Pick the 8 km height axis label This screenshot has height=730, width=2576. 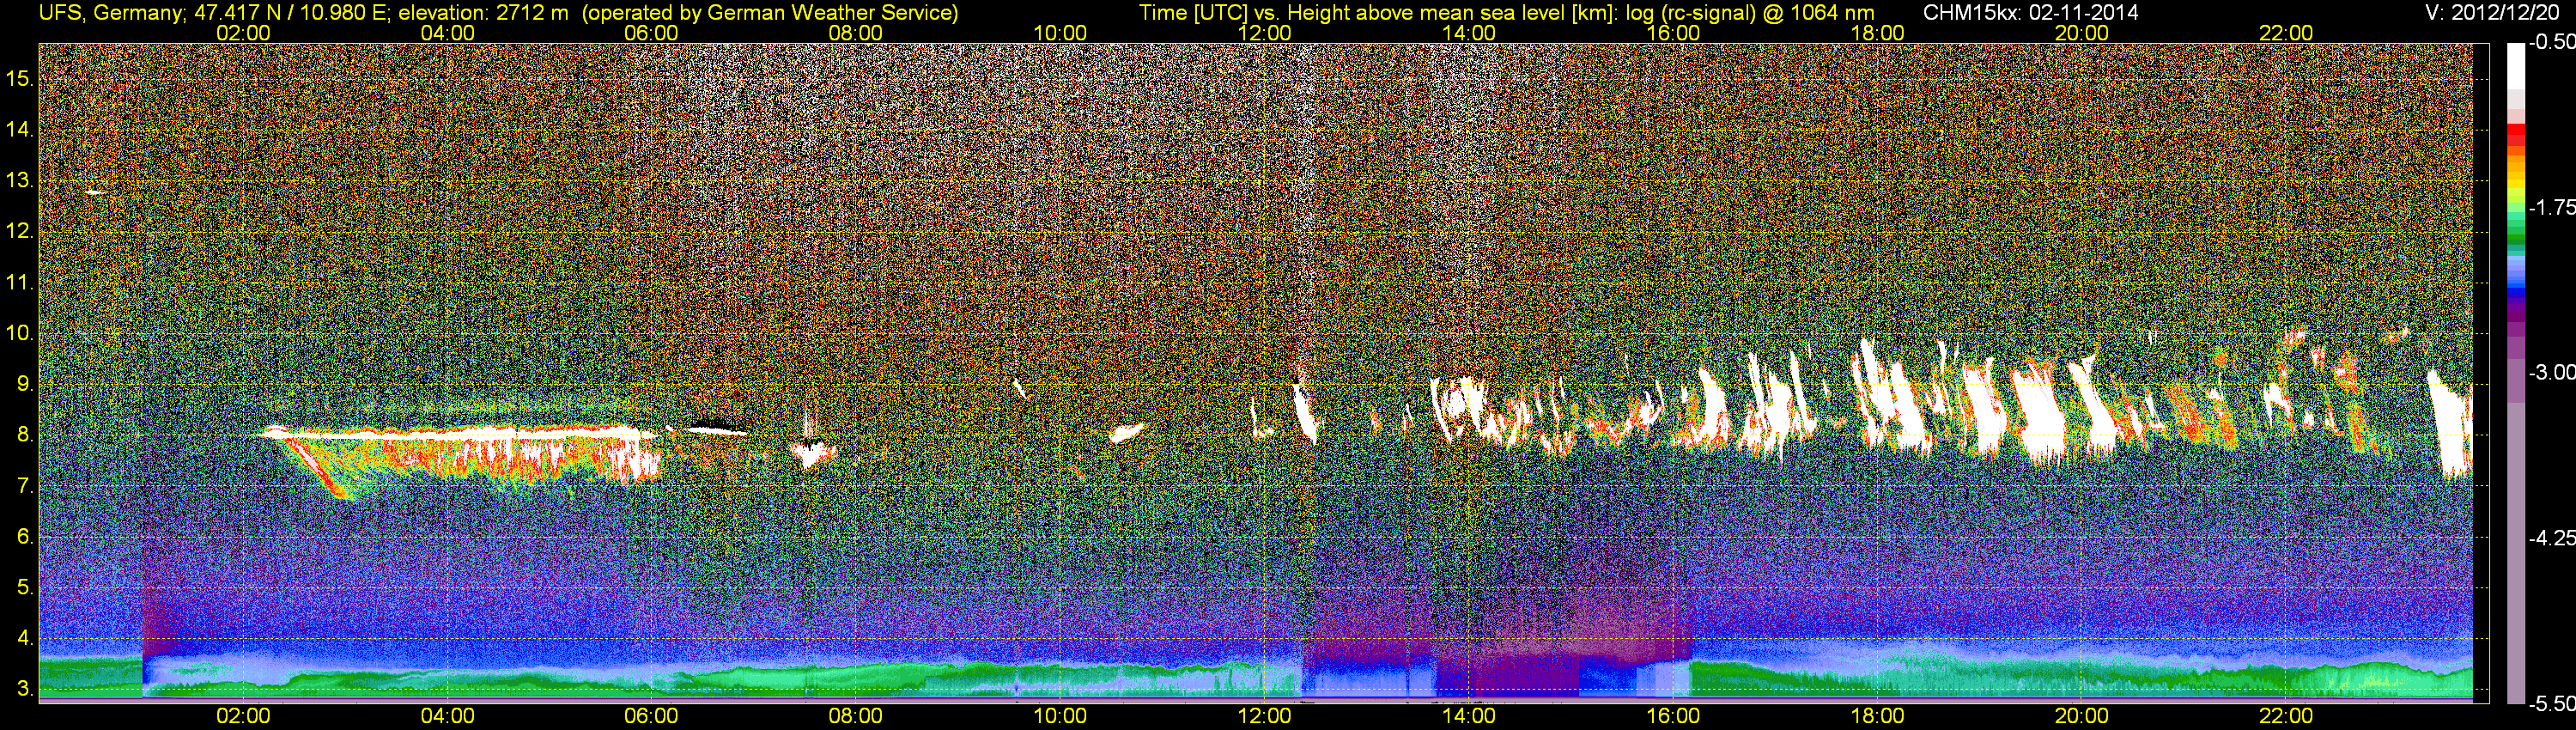coord(25,435)
